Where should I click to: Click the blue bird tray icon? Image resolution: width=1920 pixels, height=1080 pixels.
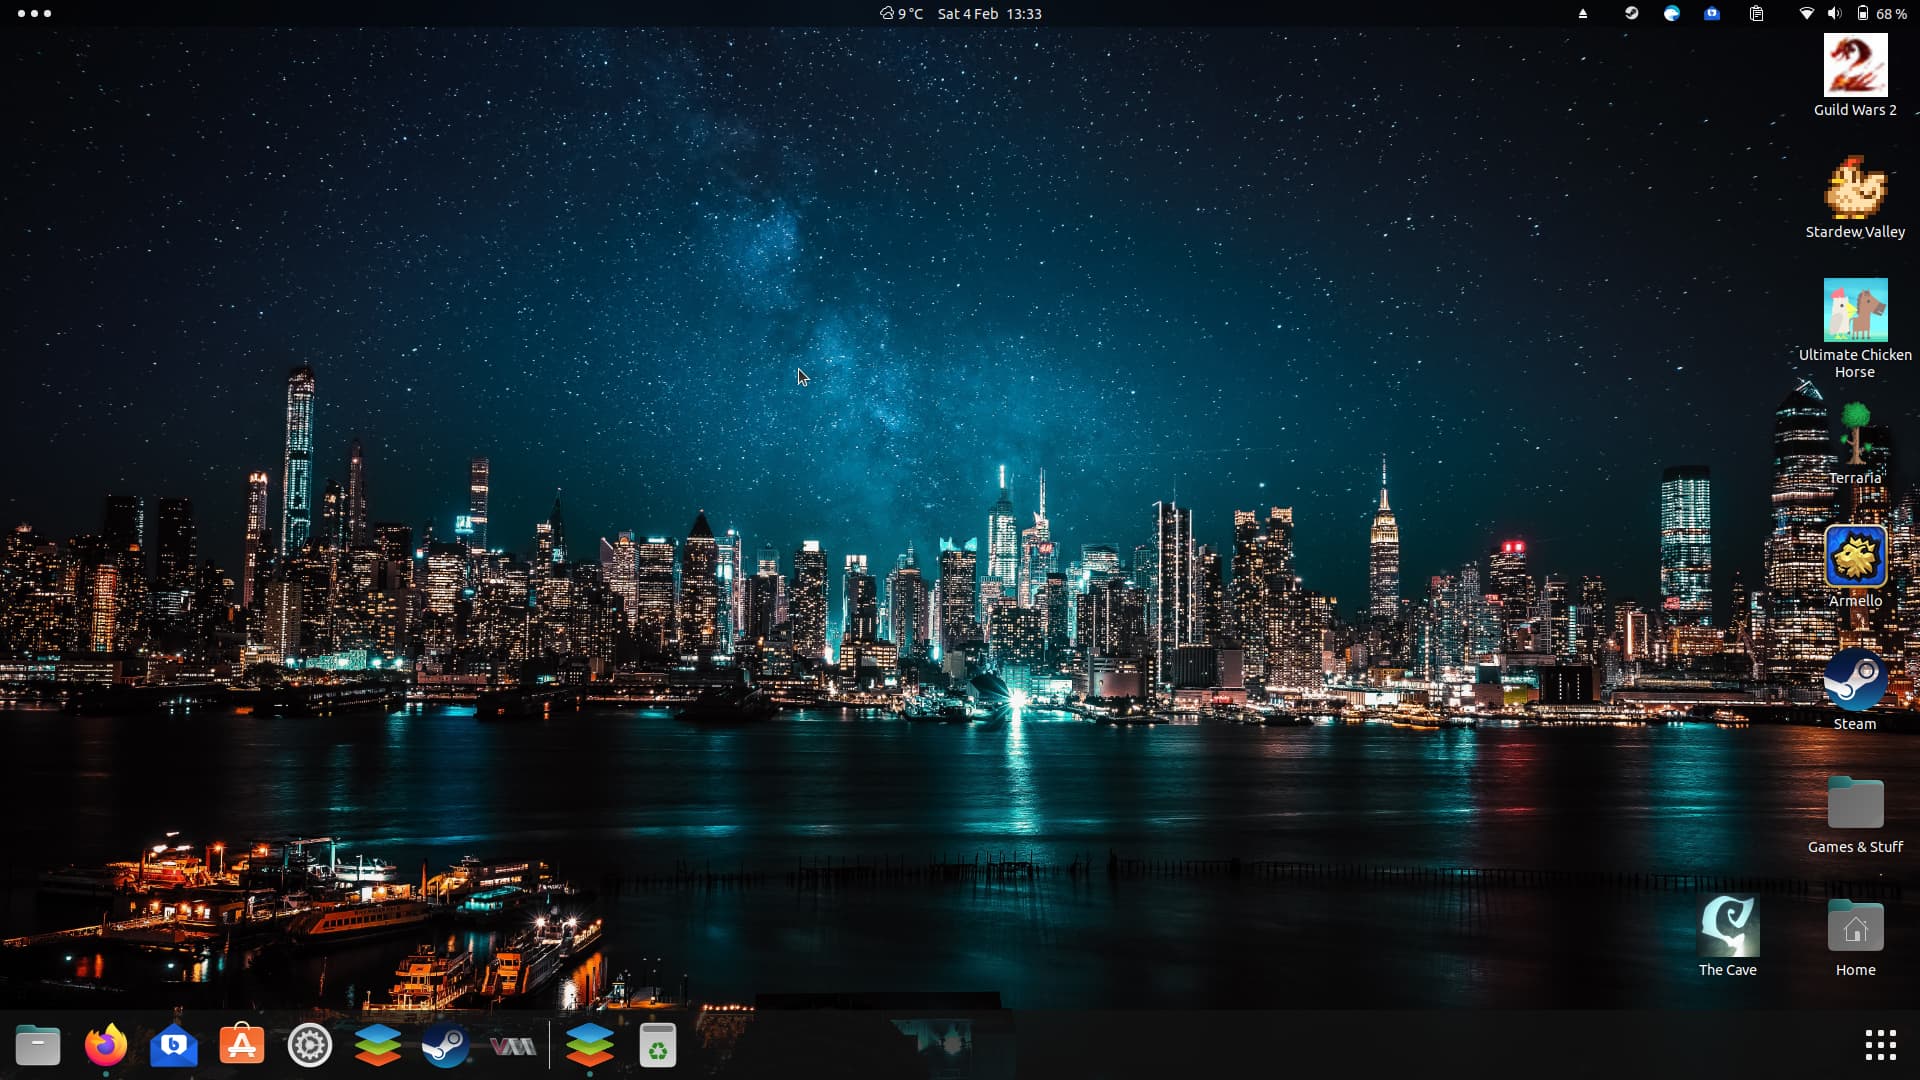click(x=1672, y=14)
